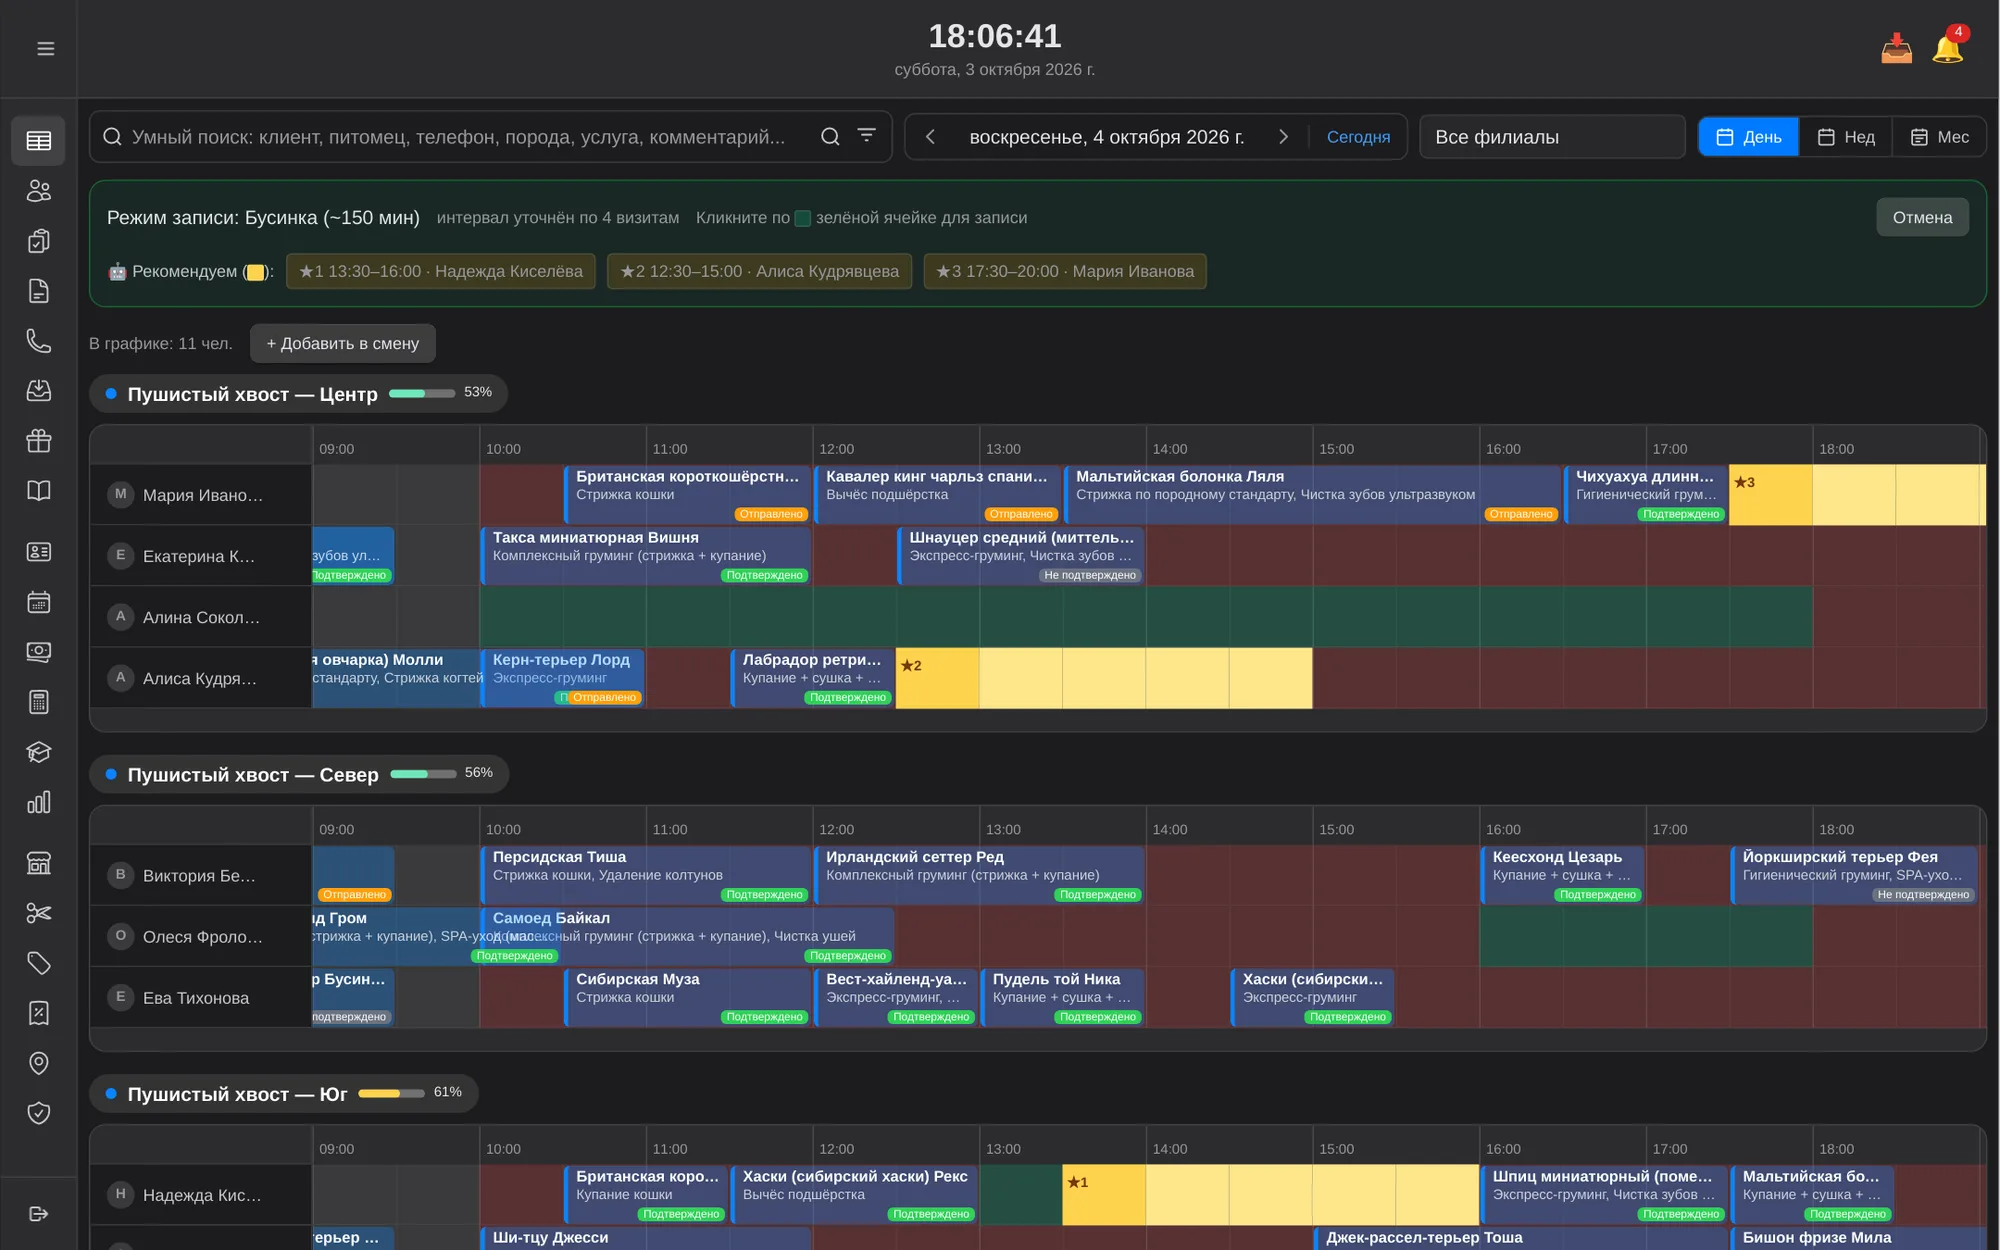The height and width of the screenshot is (1250, 2000).
Task: Open the map pin location icon
Action: (39, 1063)
